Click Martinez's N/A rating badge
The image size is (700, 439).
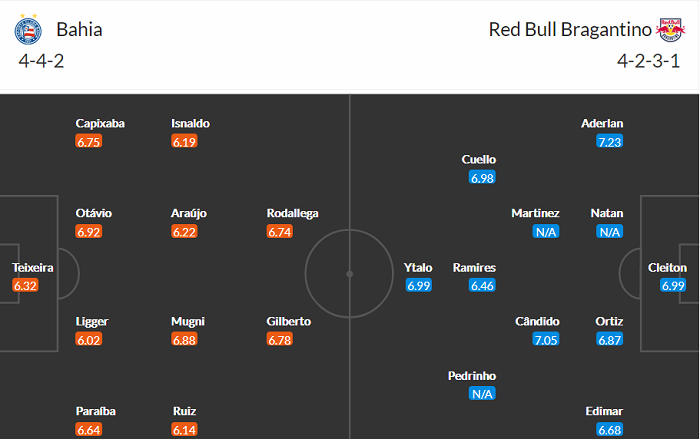click(x=546, y=232)
